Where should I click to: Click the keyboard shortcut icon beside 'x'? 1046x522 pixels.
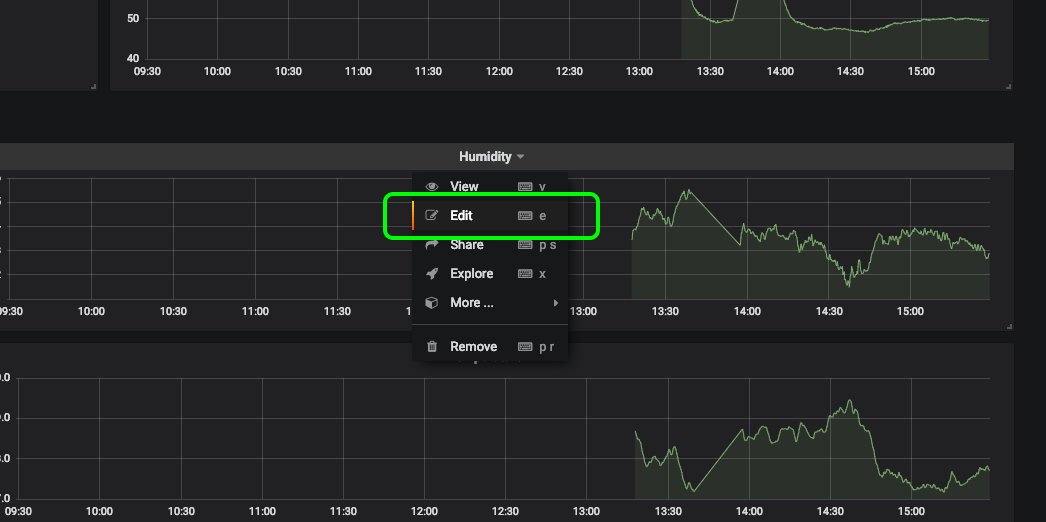pyautogui.click(x=525, y=274)
